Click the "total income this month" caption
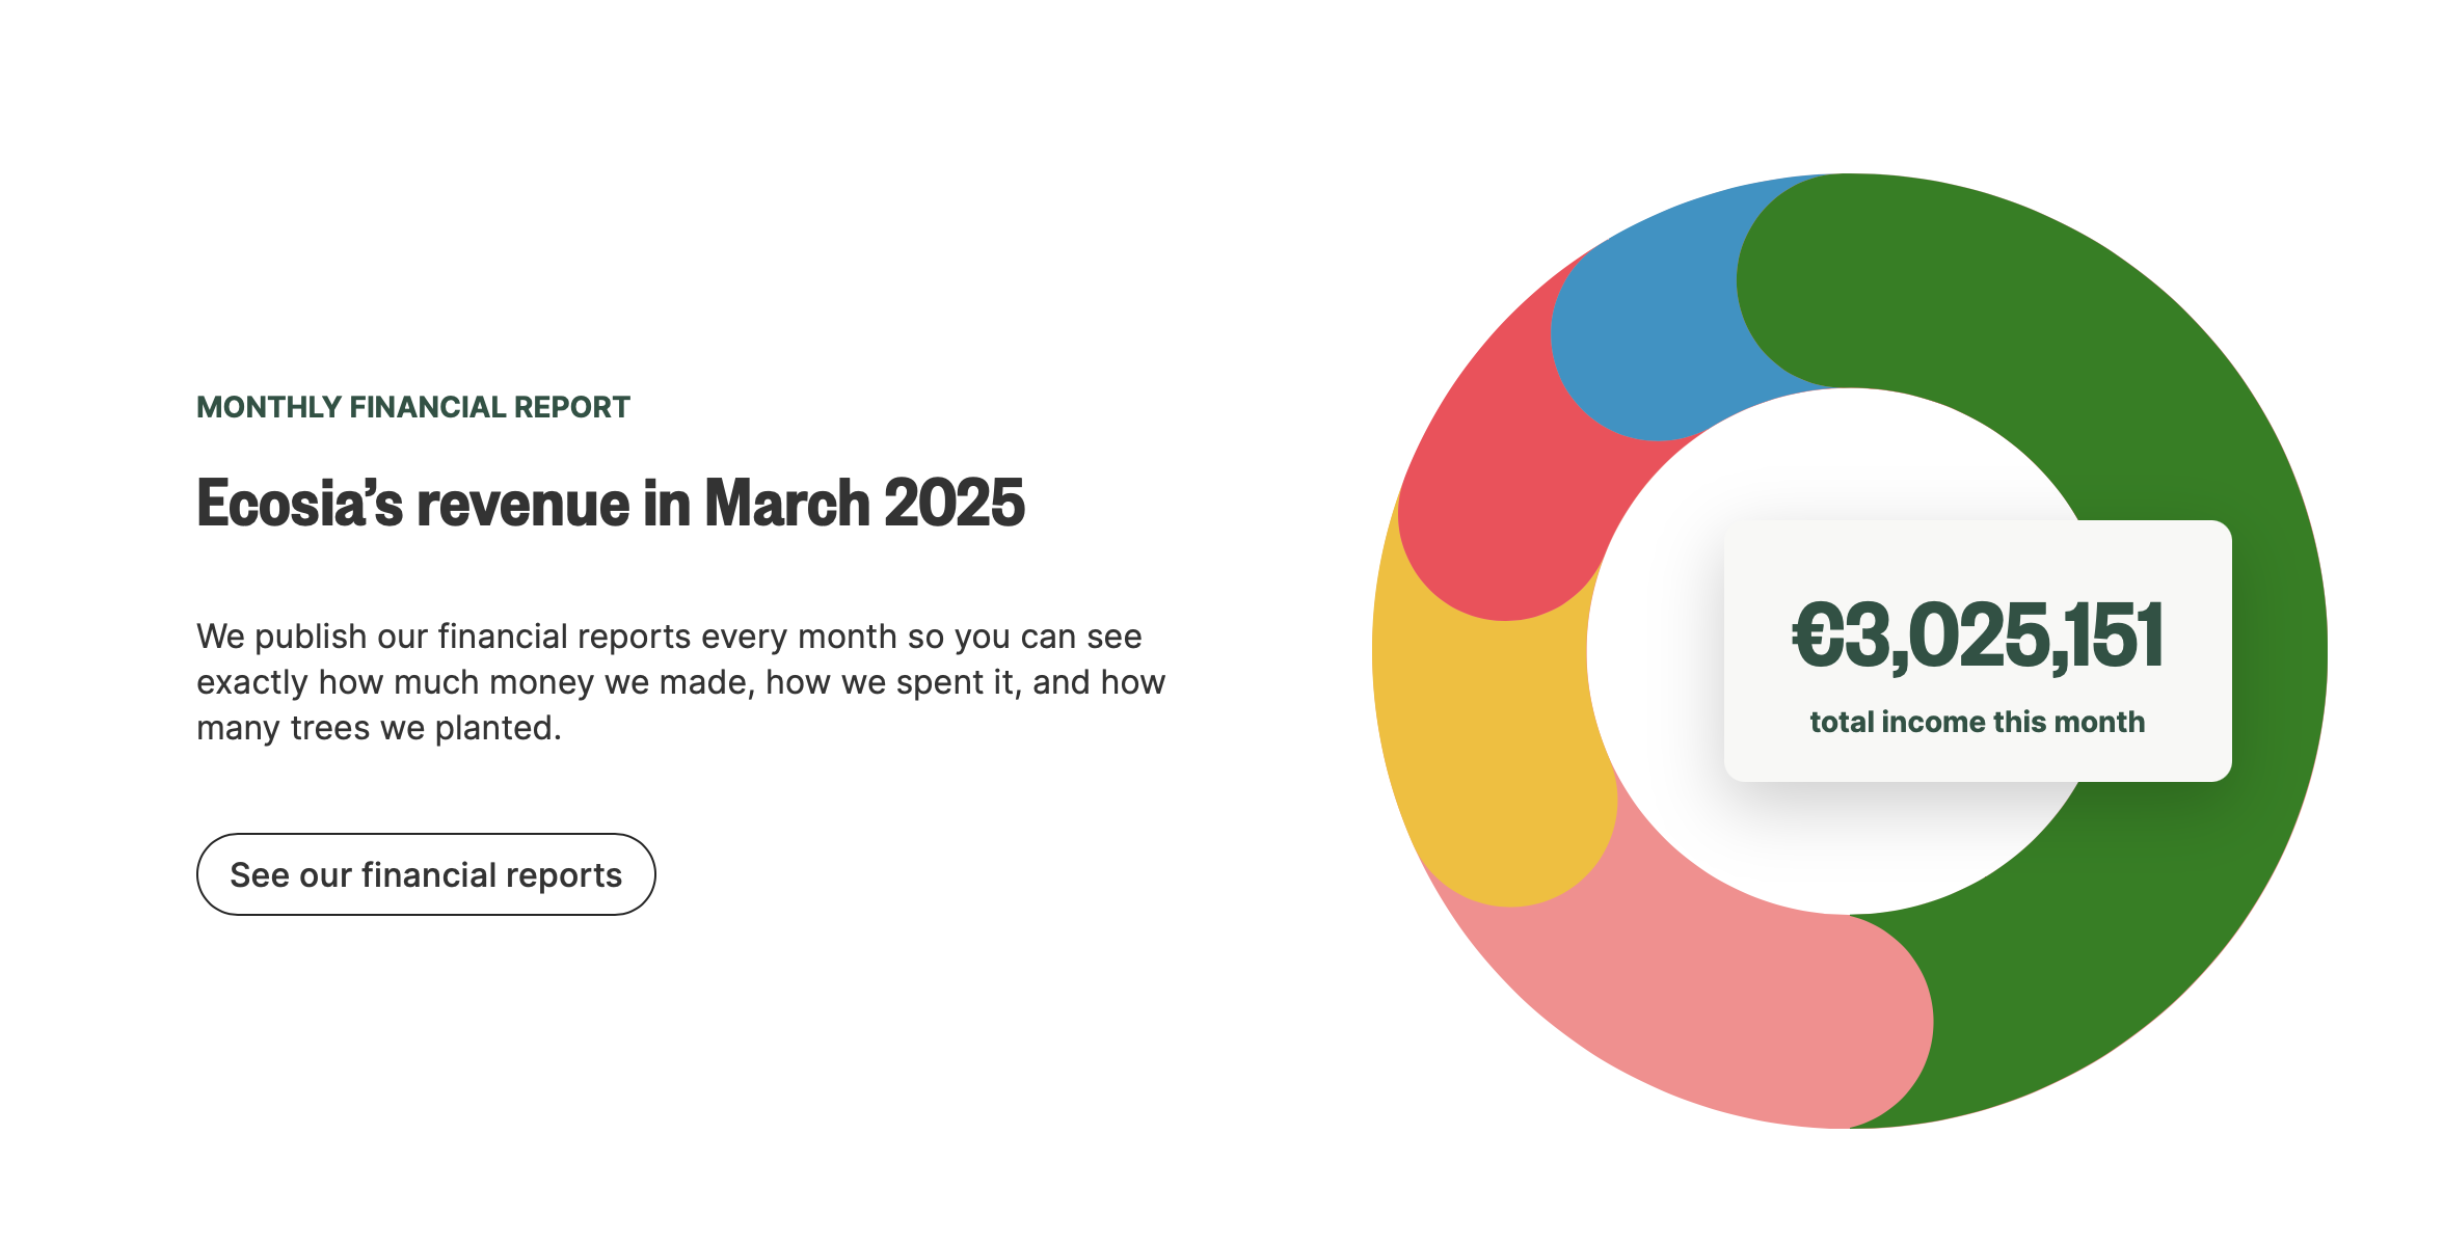Screen dimensions: 2438x1244 [1977, 721]
